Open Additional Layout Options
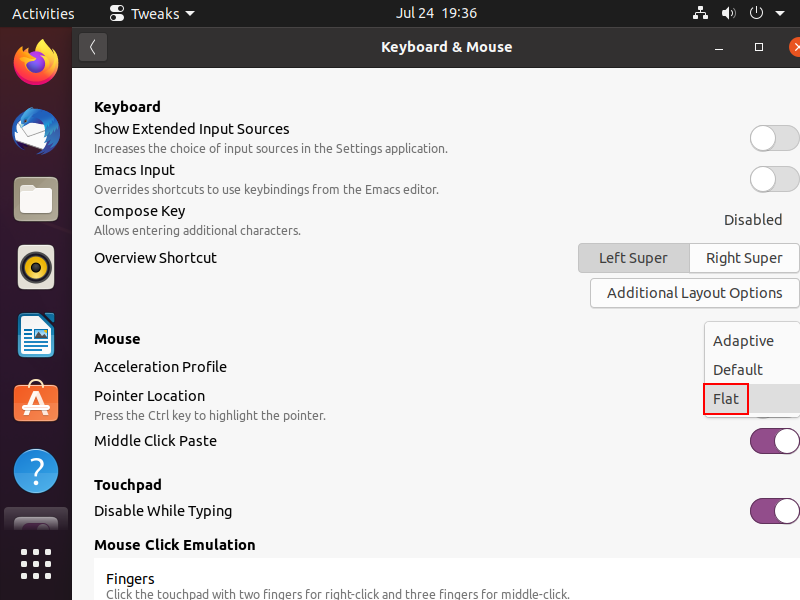 [x=695, y=293]
